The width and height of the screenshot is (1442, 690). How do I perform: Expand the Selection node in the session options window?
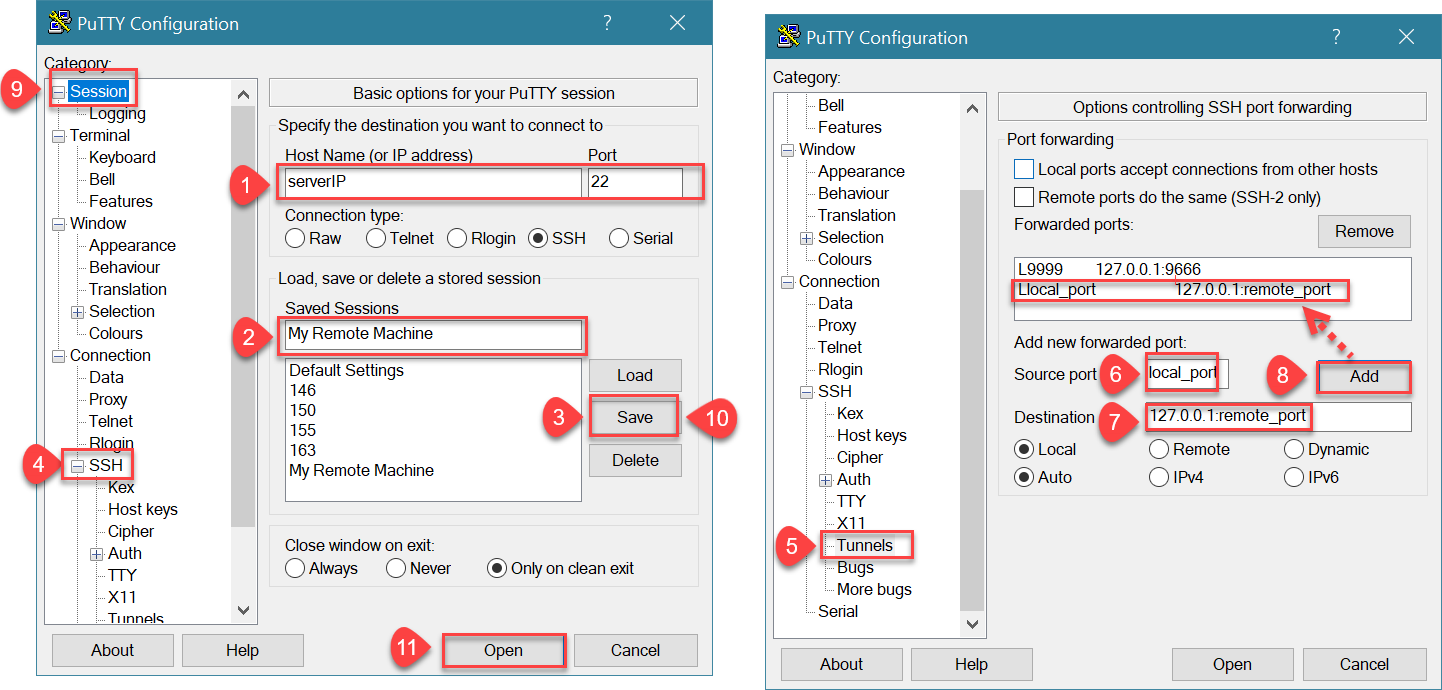(78, 312)
